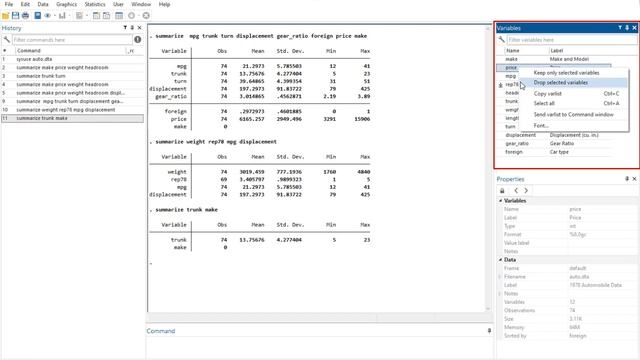Expand the Filename row in Properties

(x=500, y=277)
